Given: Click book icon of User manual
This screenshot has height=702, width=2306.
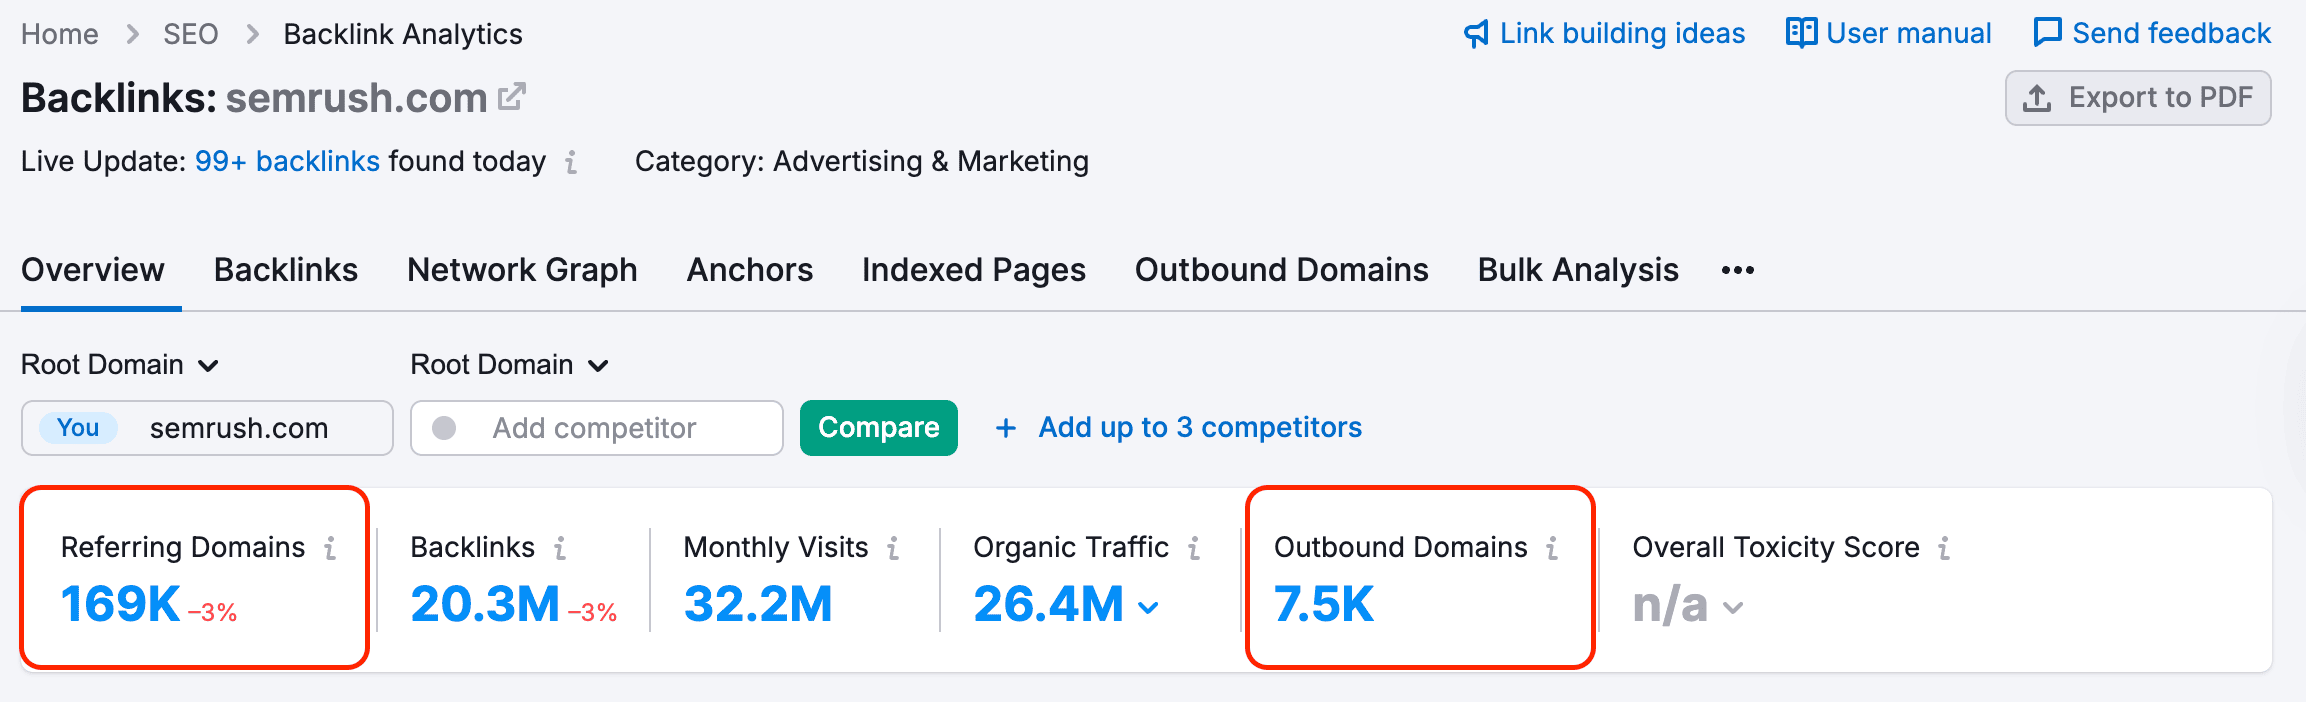Looking at the screenshot, I should pos(1801,33).
